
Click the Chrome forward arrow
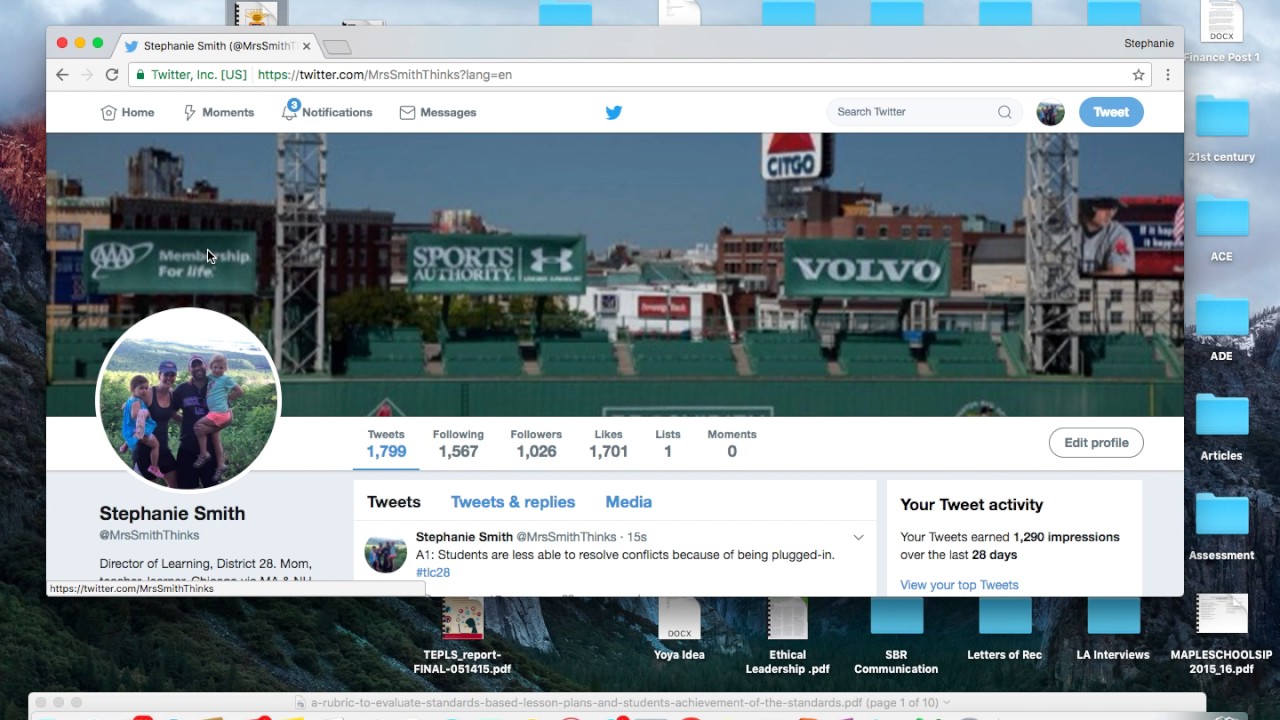87,75
